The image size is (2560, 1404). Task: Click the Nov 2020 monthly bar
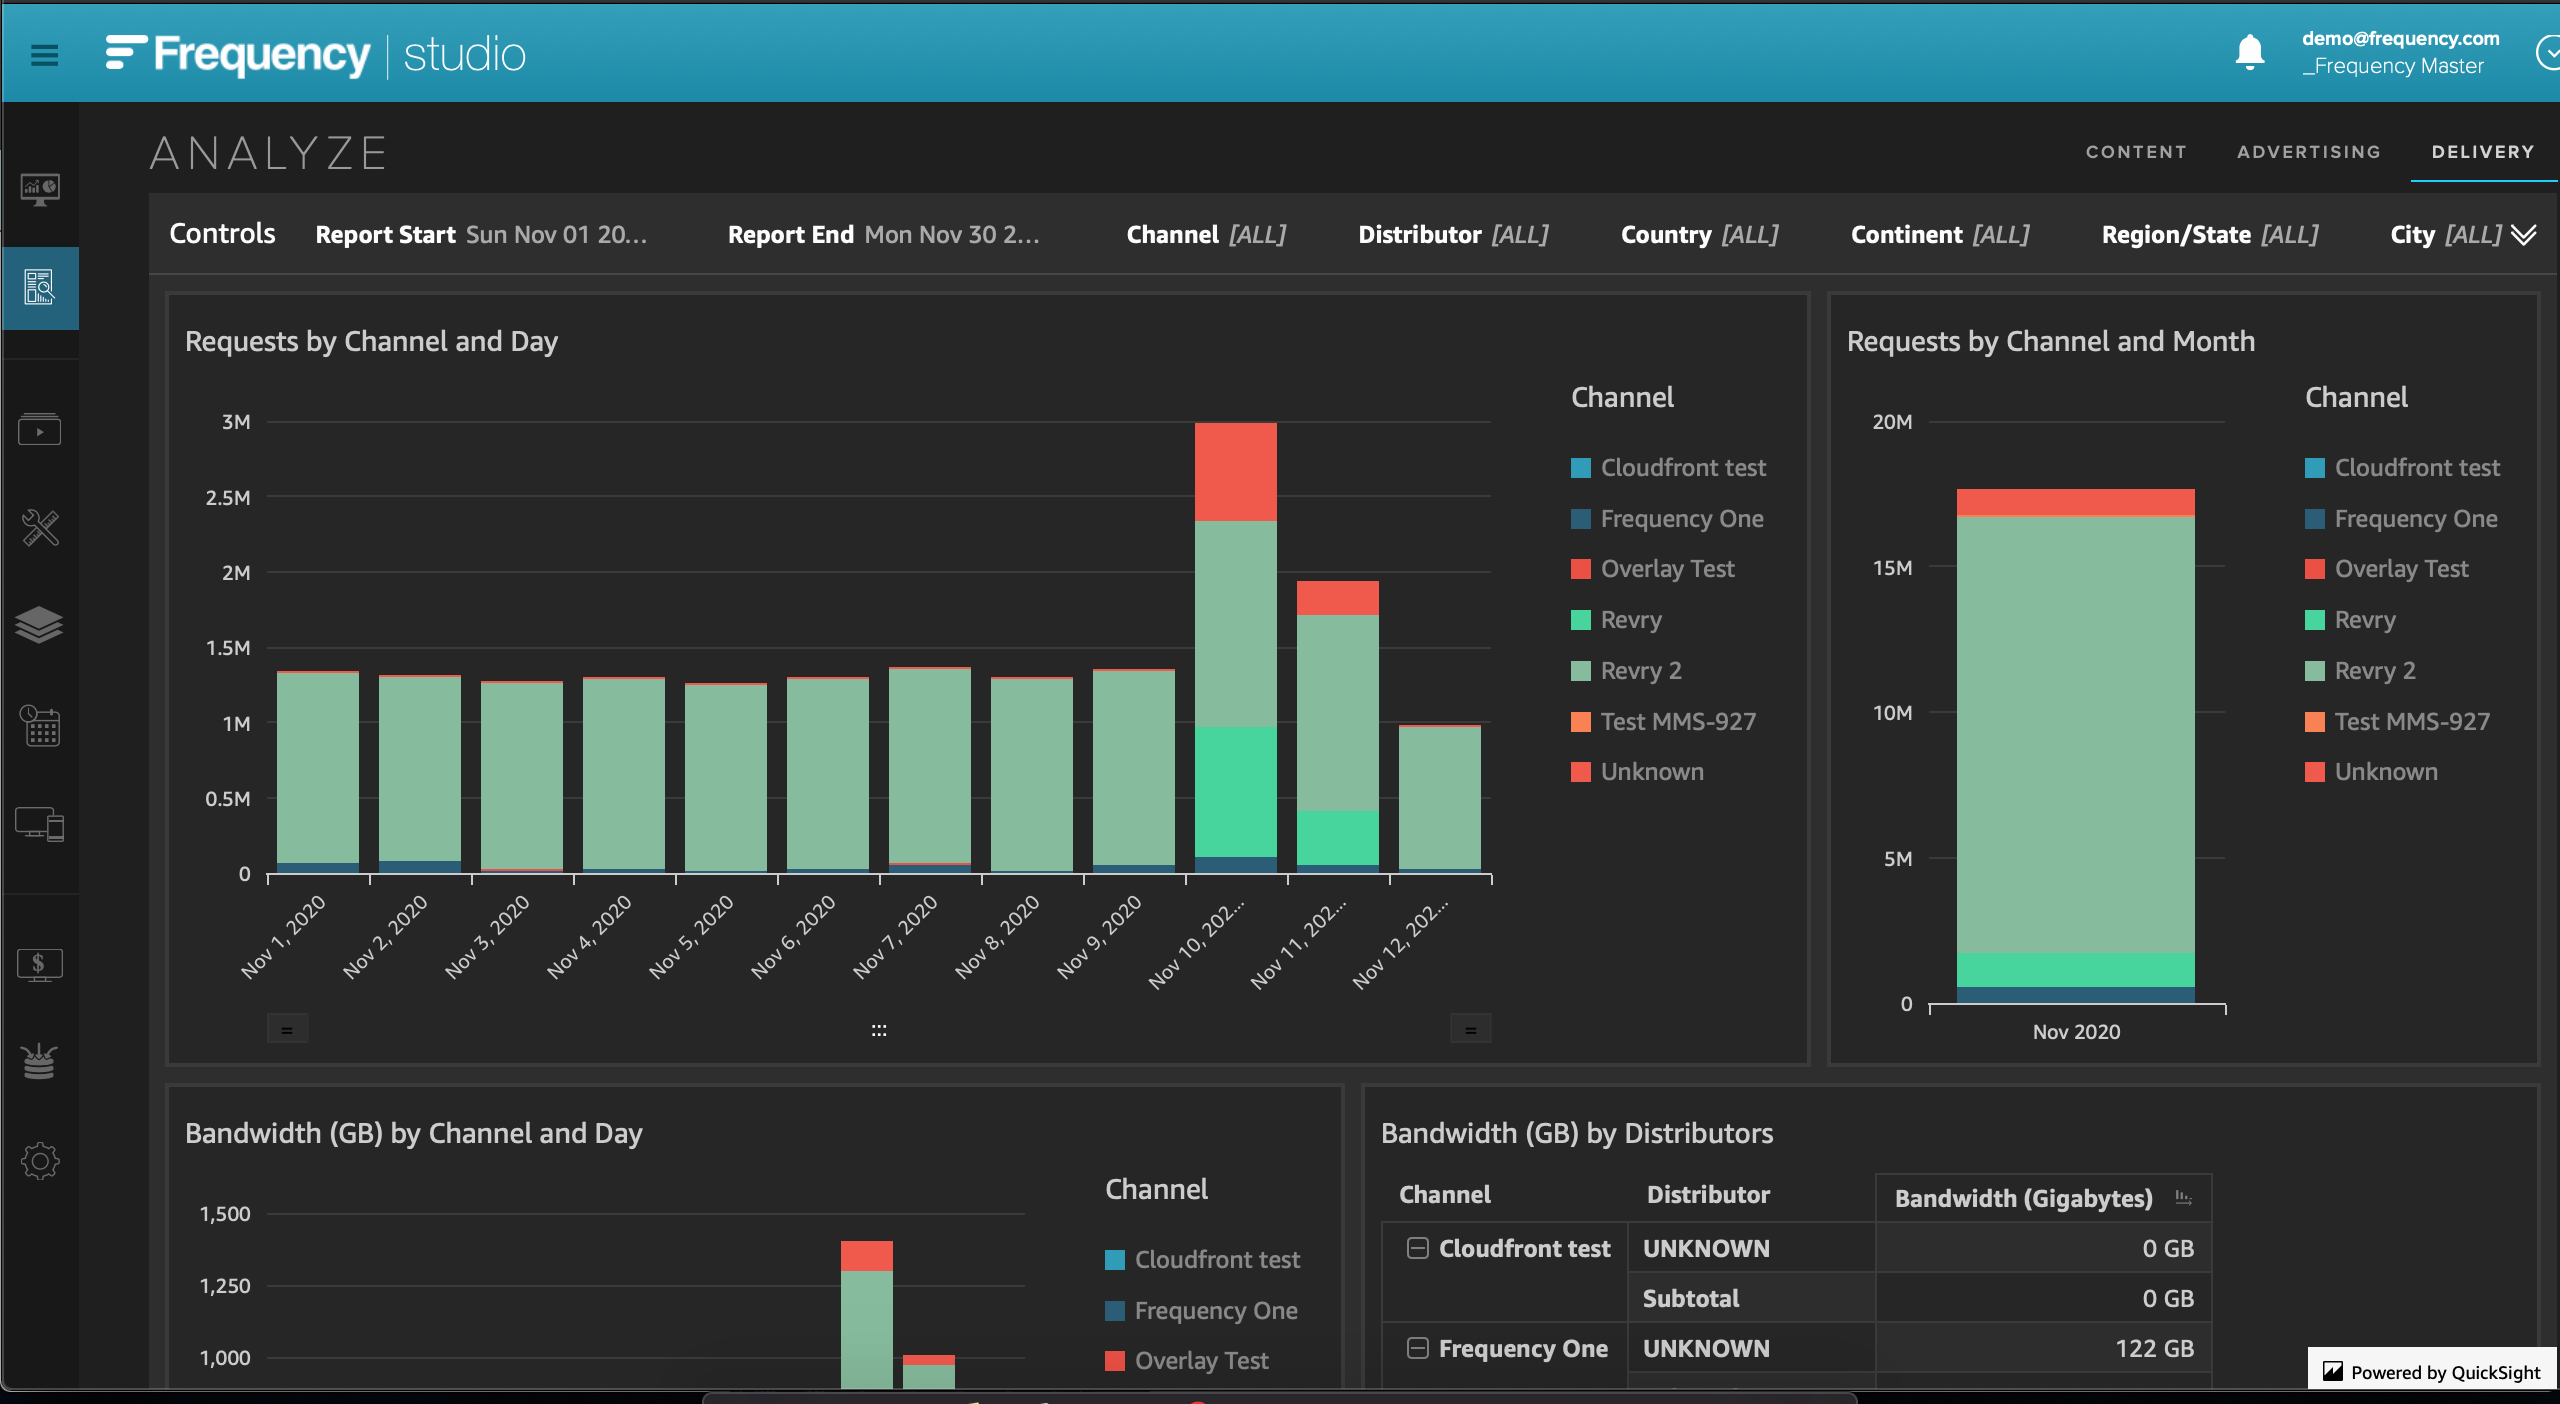pyautogui.click(x=2075, y=746)
